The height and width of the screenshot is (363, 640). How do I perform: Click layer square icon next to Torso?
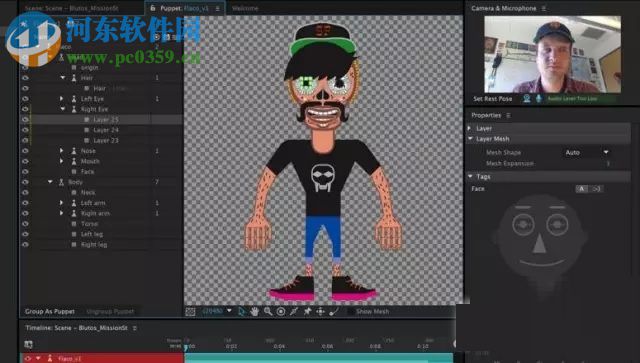click(74, 224)
